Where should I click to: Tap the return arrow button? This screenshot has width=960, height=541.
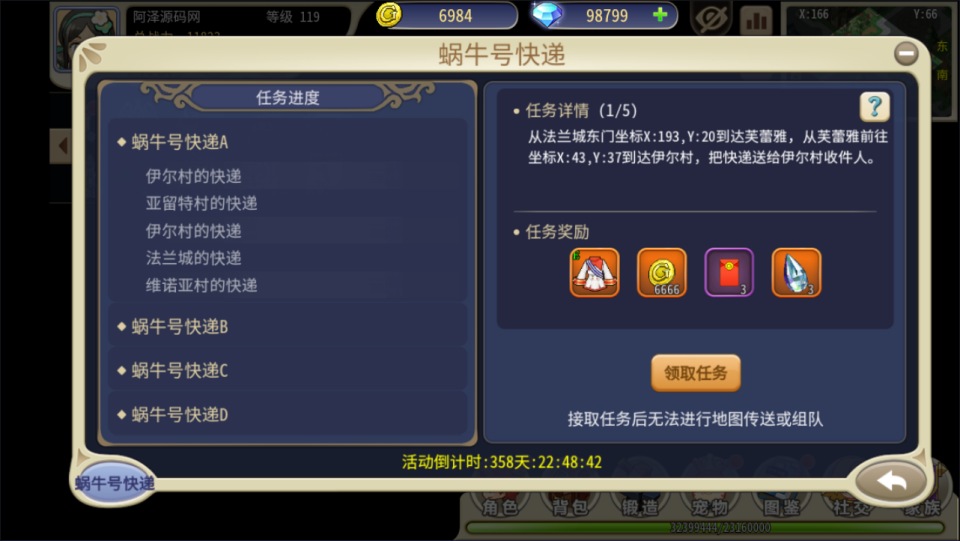(x=891, y=482)
